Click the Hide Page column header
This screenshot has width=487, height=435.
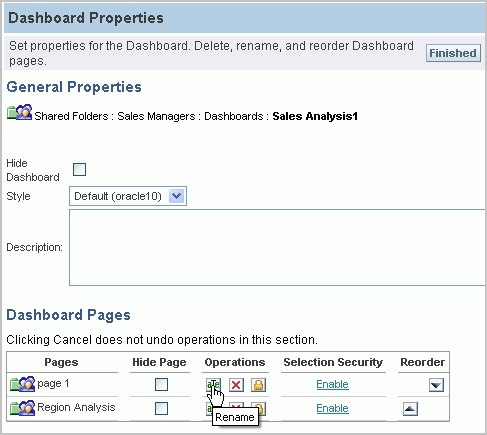[159, 362]
